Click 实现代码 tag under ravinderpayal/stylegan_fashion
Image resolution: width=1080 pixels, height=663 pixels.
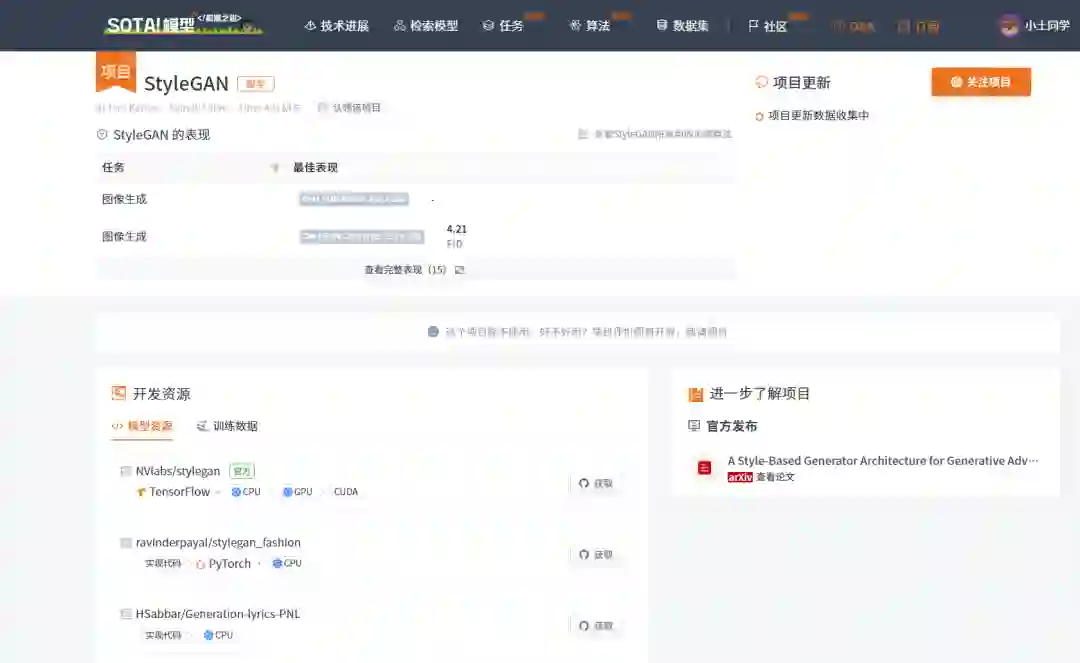pos(163,563)
